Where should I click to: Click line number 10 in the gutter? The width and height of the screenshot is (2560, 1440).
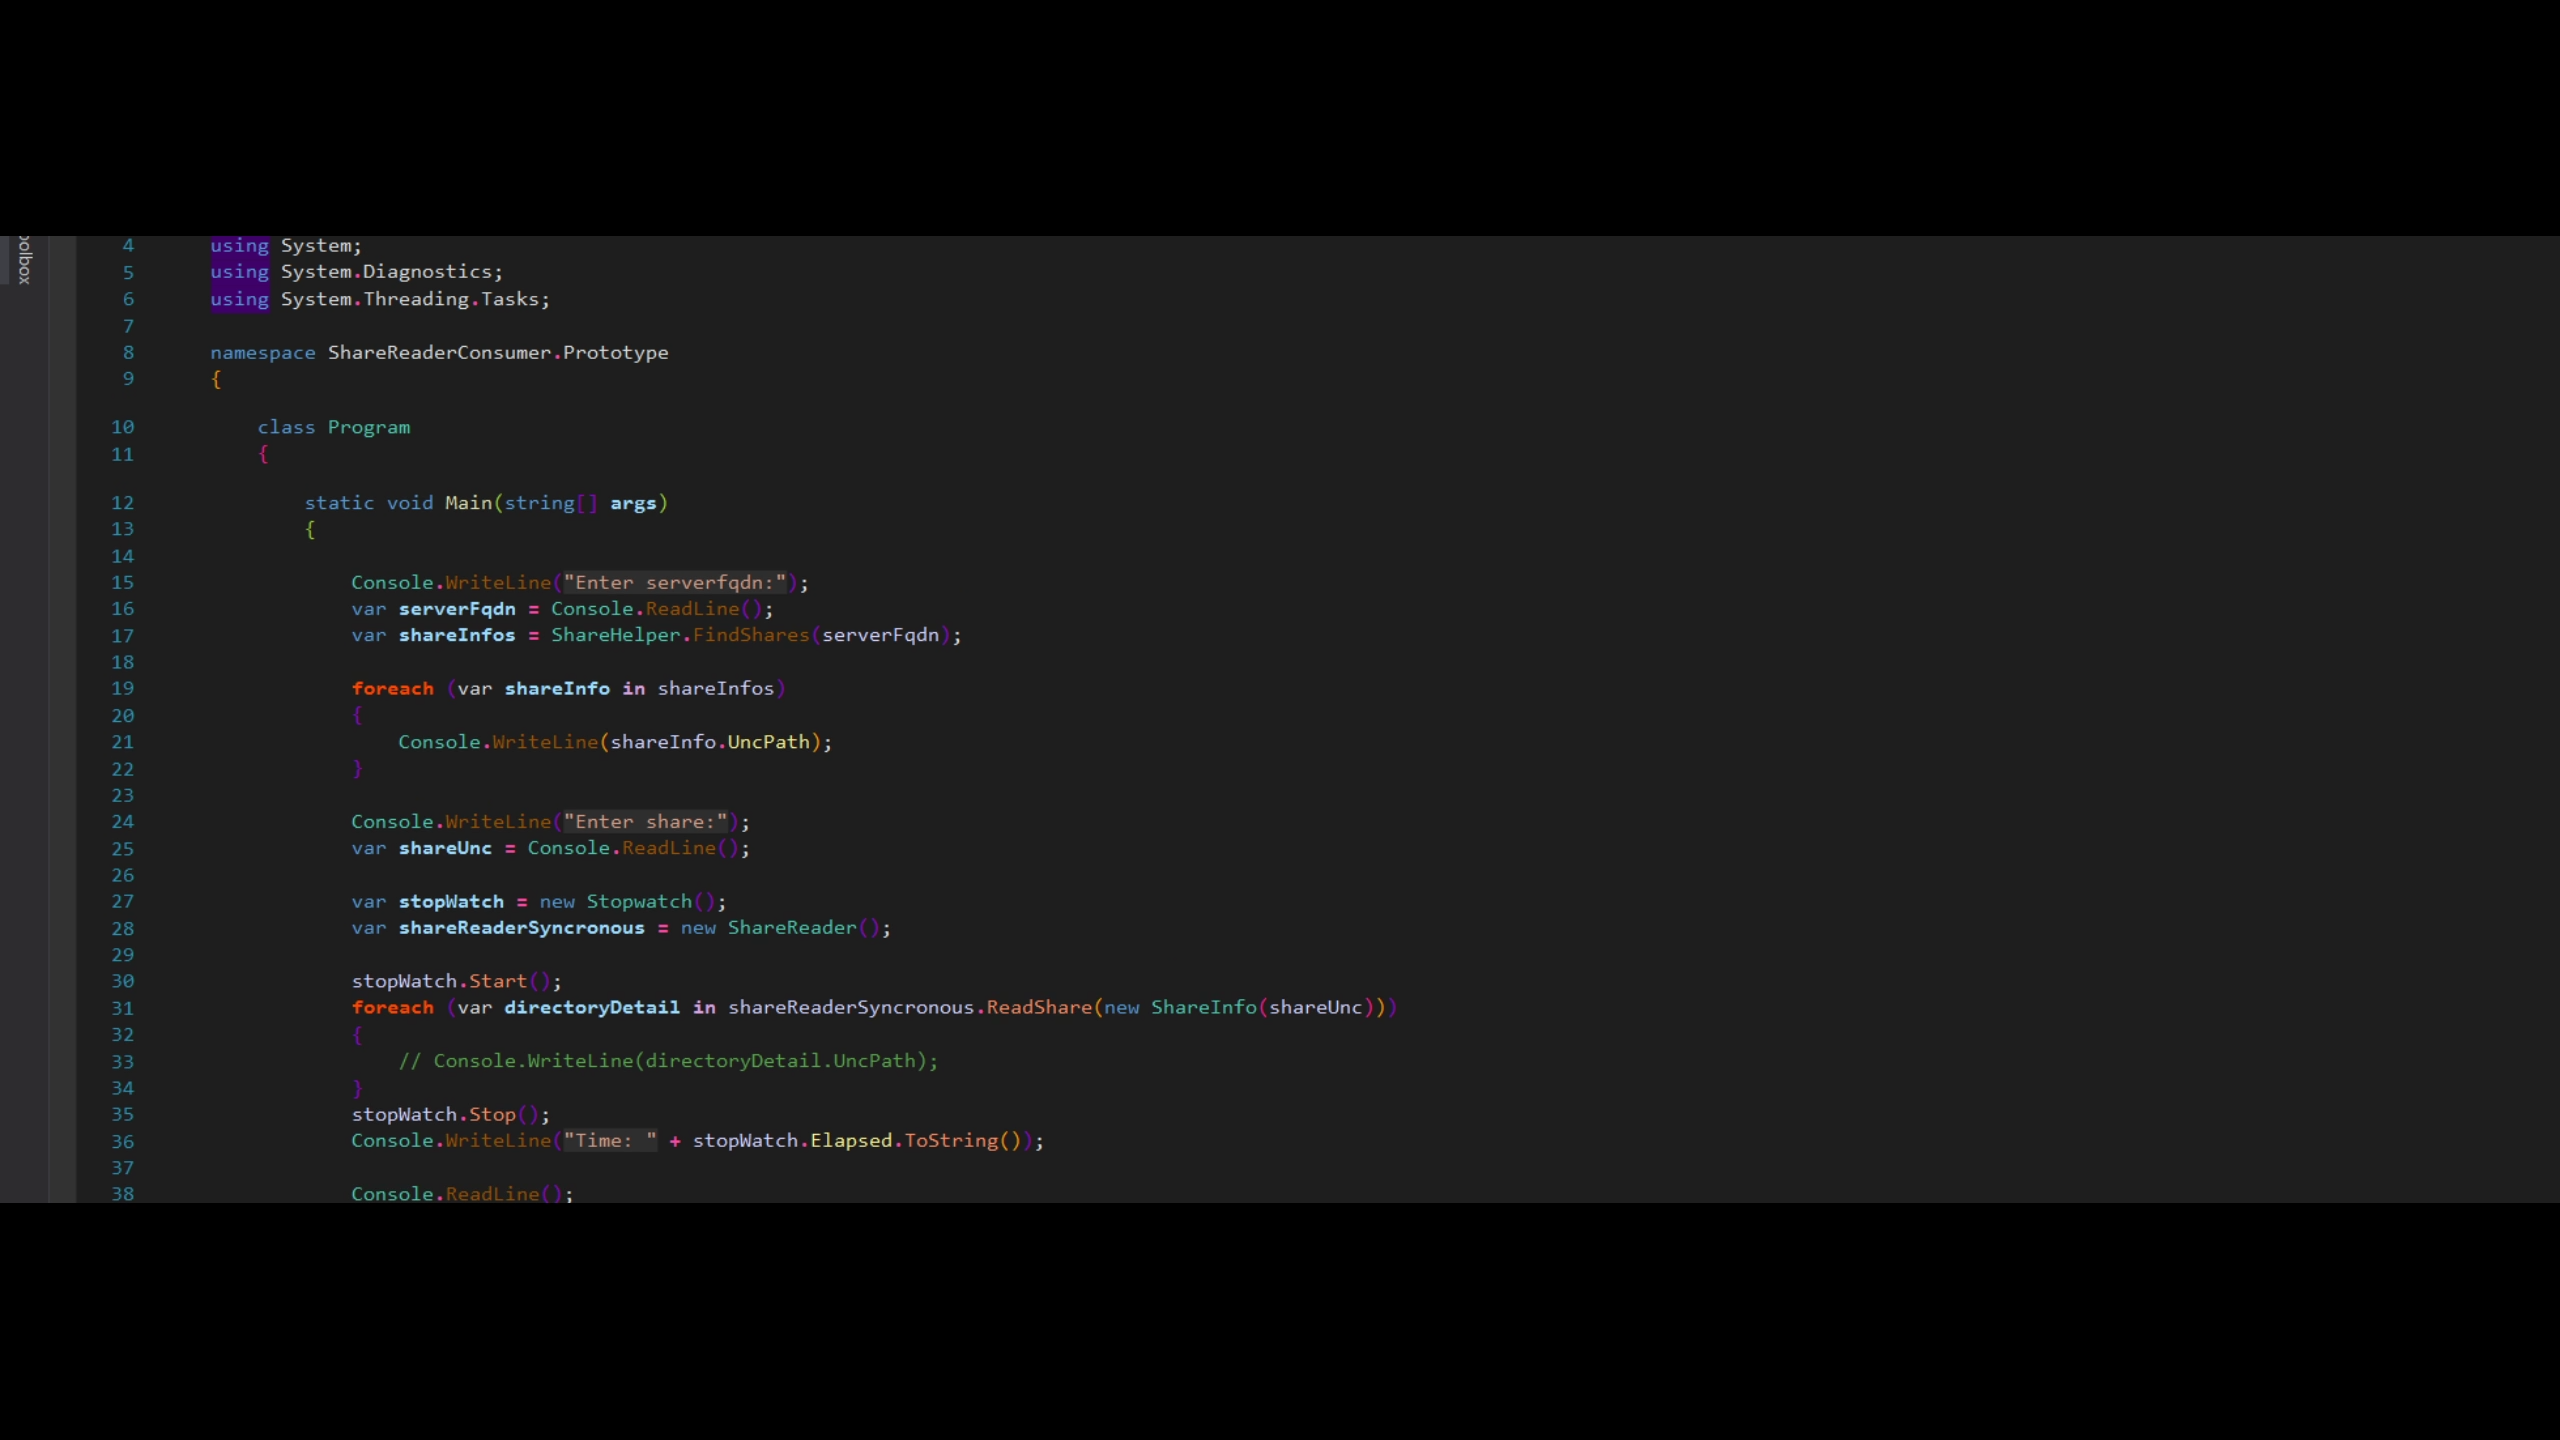point(122,428)
